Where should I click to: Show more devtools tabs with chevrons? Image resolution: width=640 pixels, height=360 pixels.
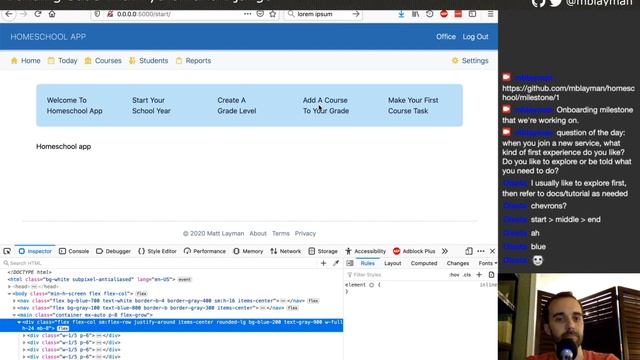[445, 251]
